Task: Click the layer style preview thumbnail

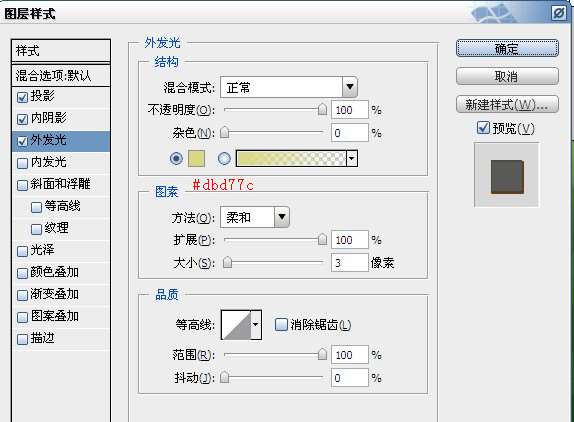Action: pos(507,175)
